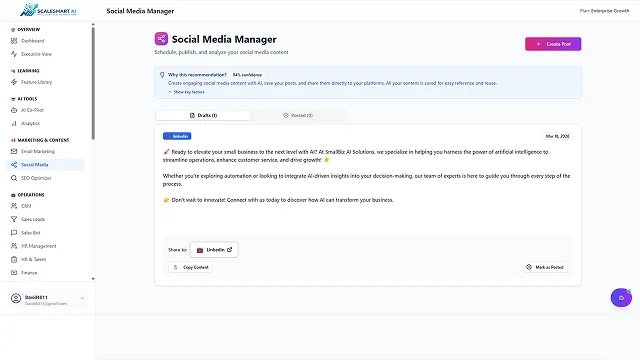Click the 94% confidence badge

[x=247, y=75]
